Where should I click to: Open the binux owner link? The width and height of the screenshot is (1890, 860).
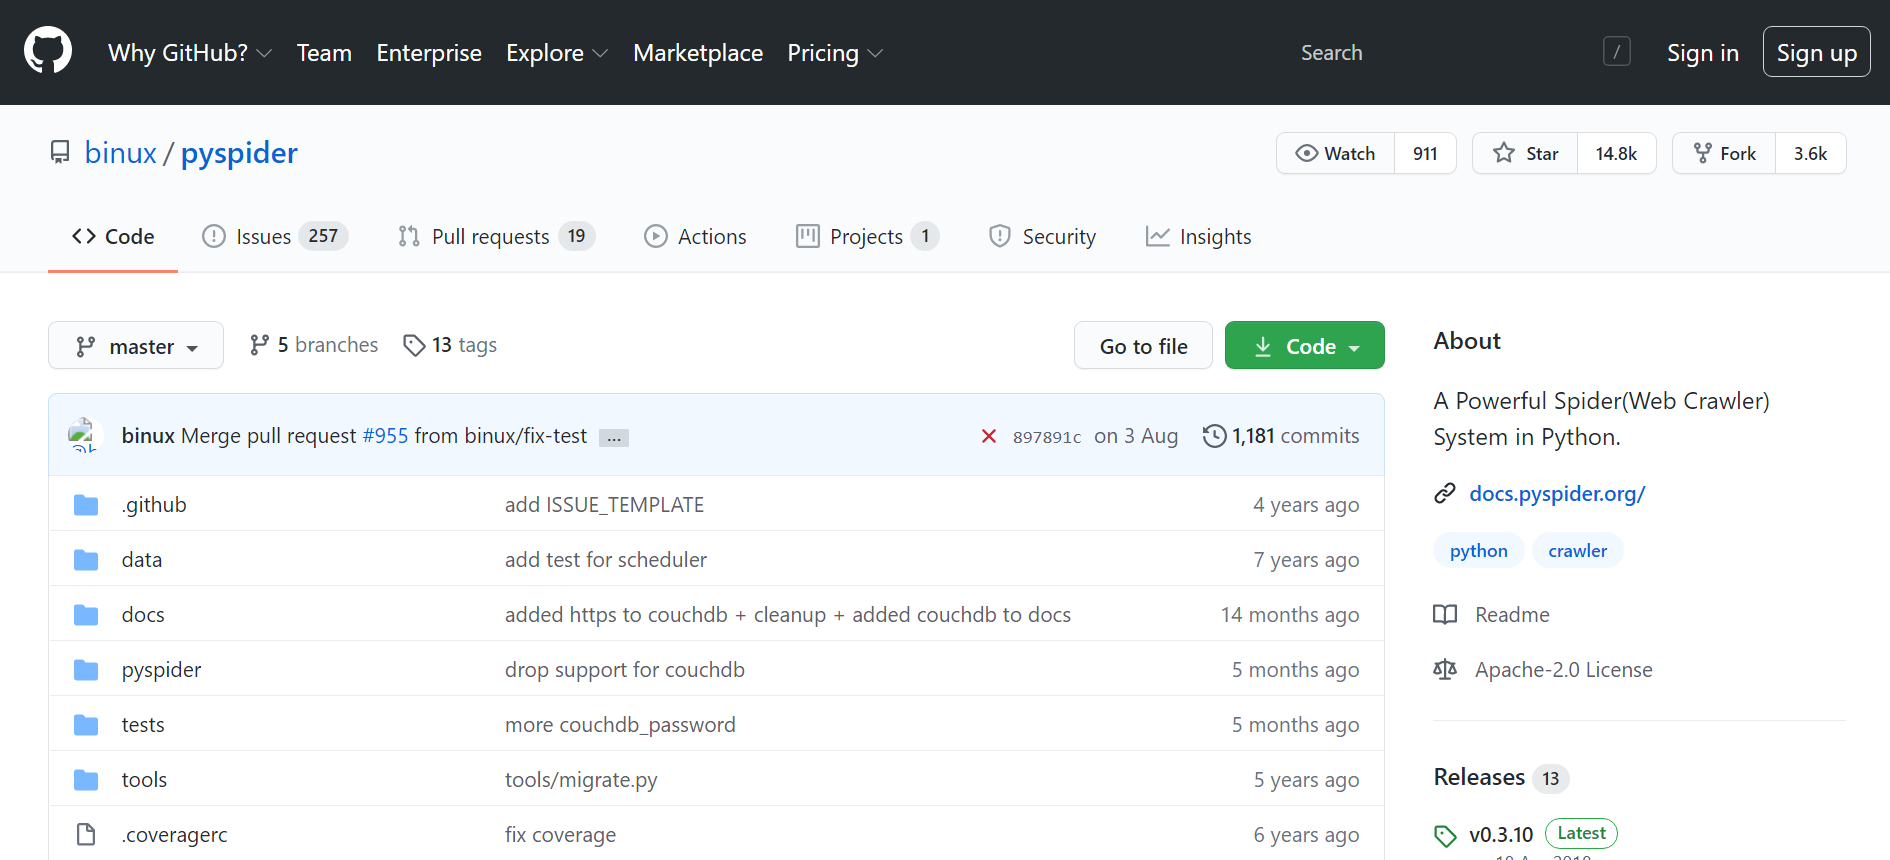coord(121,152)
